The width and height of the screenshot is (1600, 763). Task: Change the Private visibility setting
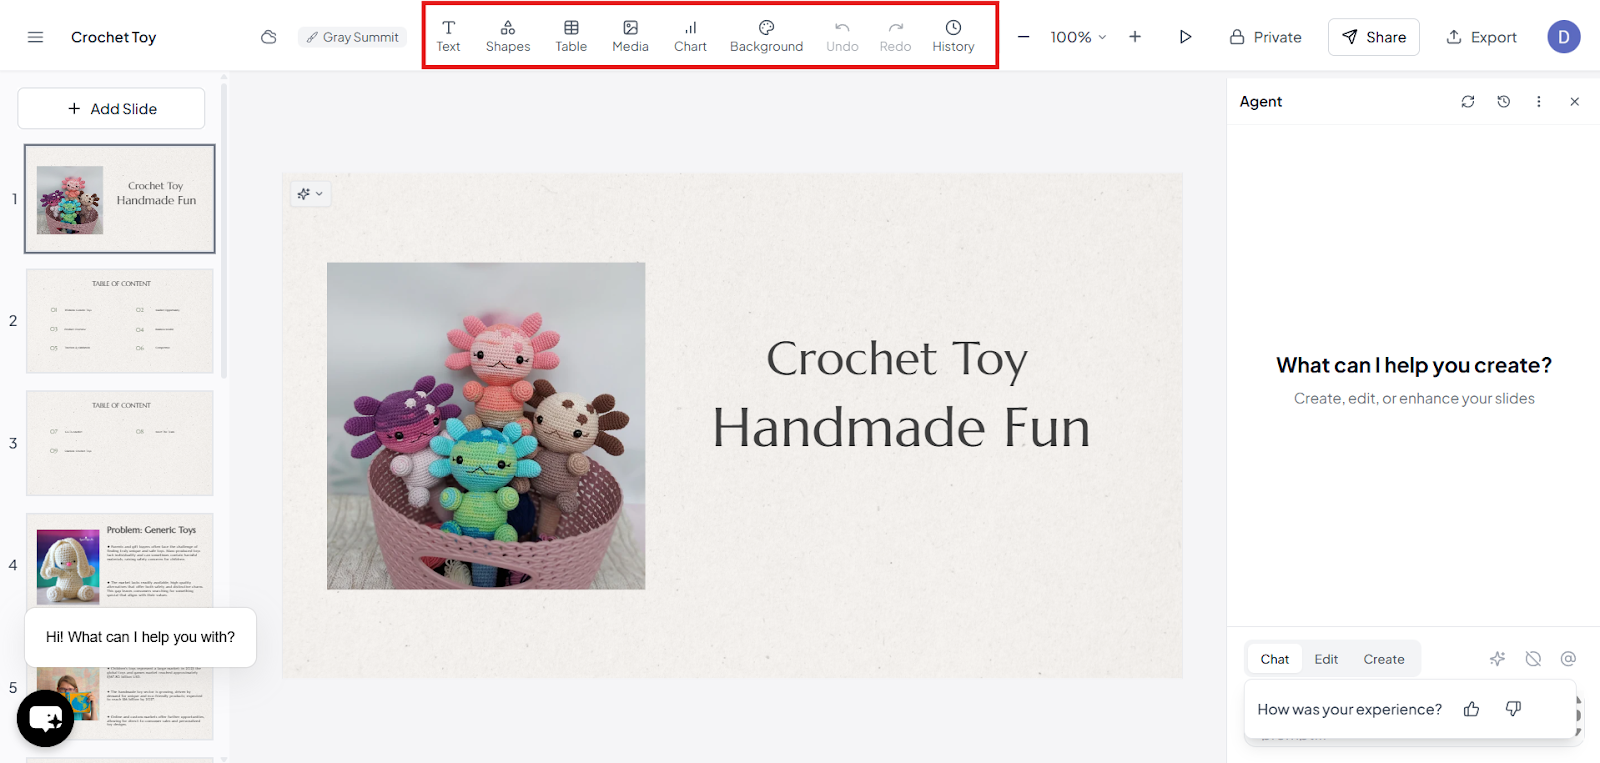click(1265, 37)
